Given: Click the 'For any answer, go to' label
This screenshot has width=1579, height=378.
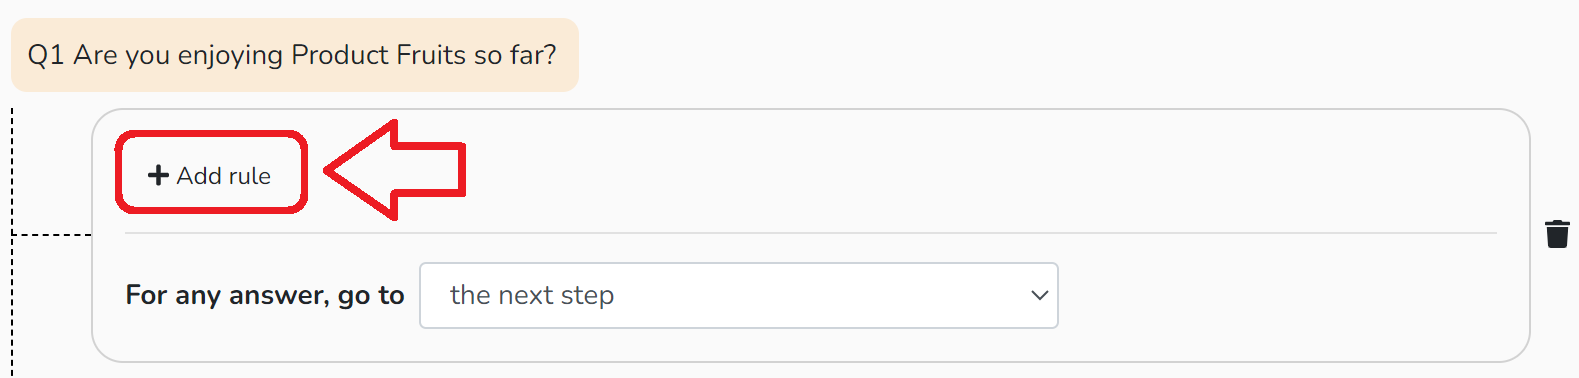Looking at the screenshot, I should point(265,295).
